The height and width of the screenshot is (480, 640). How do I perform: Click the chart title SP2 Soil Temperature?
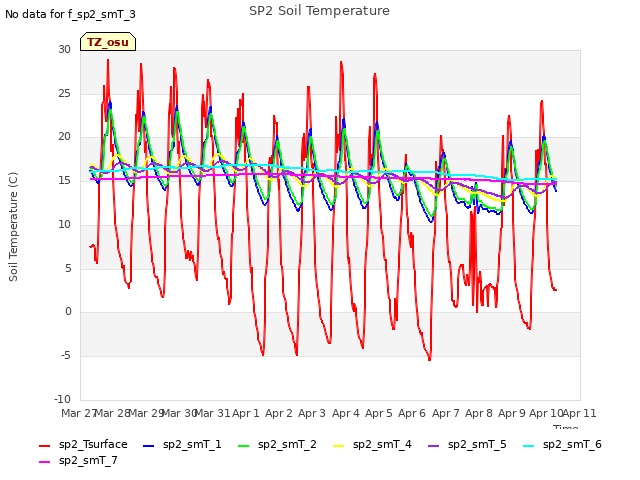coord(319,11)
